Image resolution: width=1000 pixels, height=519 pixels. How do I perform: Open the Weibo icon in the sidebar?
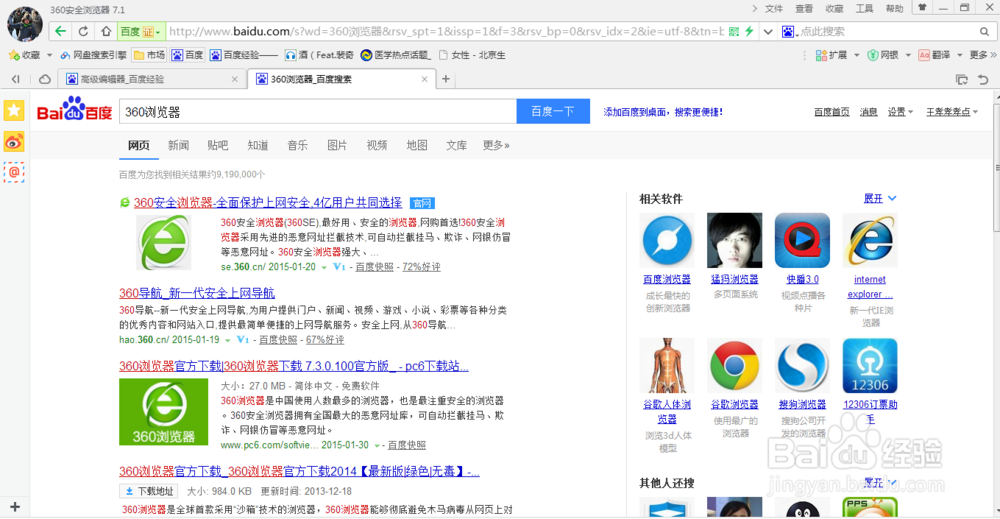(14, 142)
